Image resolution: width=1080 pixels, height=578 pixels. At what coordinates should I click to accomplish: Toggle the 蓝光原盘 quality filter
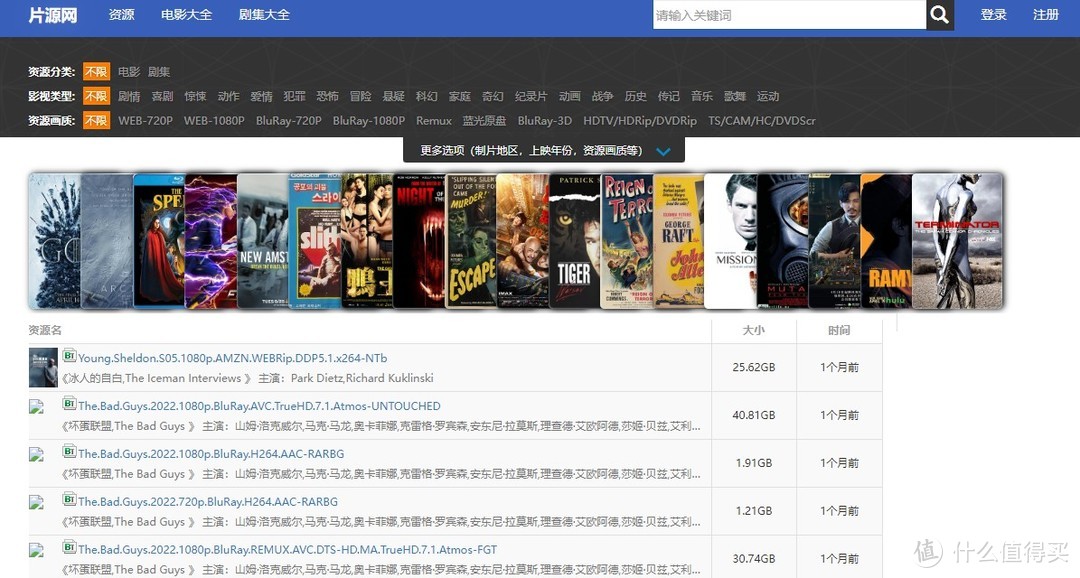pyautogui.click(x=484, y=120)
